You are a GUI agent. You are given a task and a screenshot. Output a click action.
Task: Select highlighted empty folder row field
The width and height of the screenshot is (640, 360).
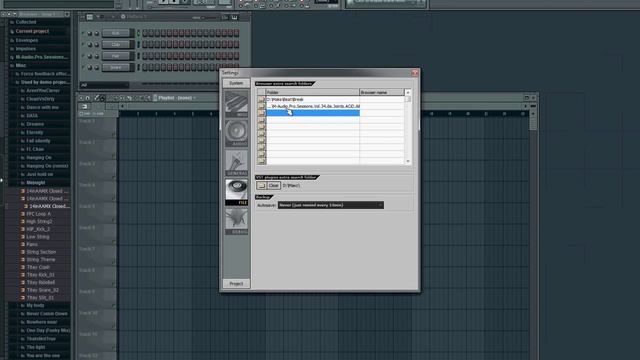pyautogui.click(x=313, y=113)
